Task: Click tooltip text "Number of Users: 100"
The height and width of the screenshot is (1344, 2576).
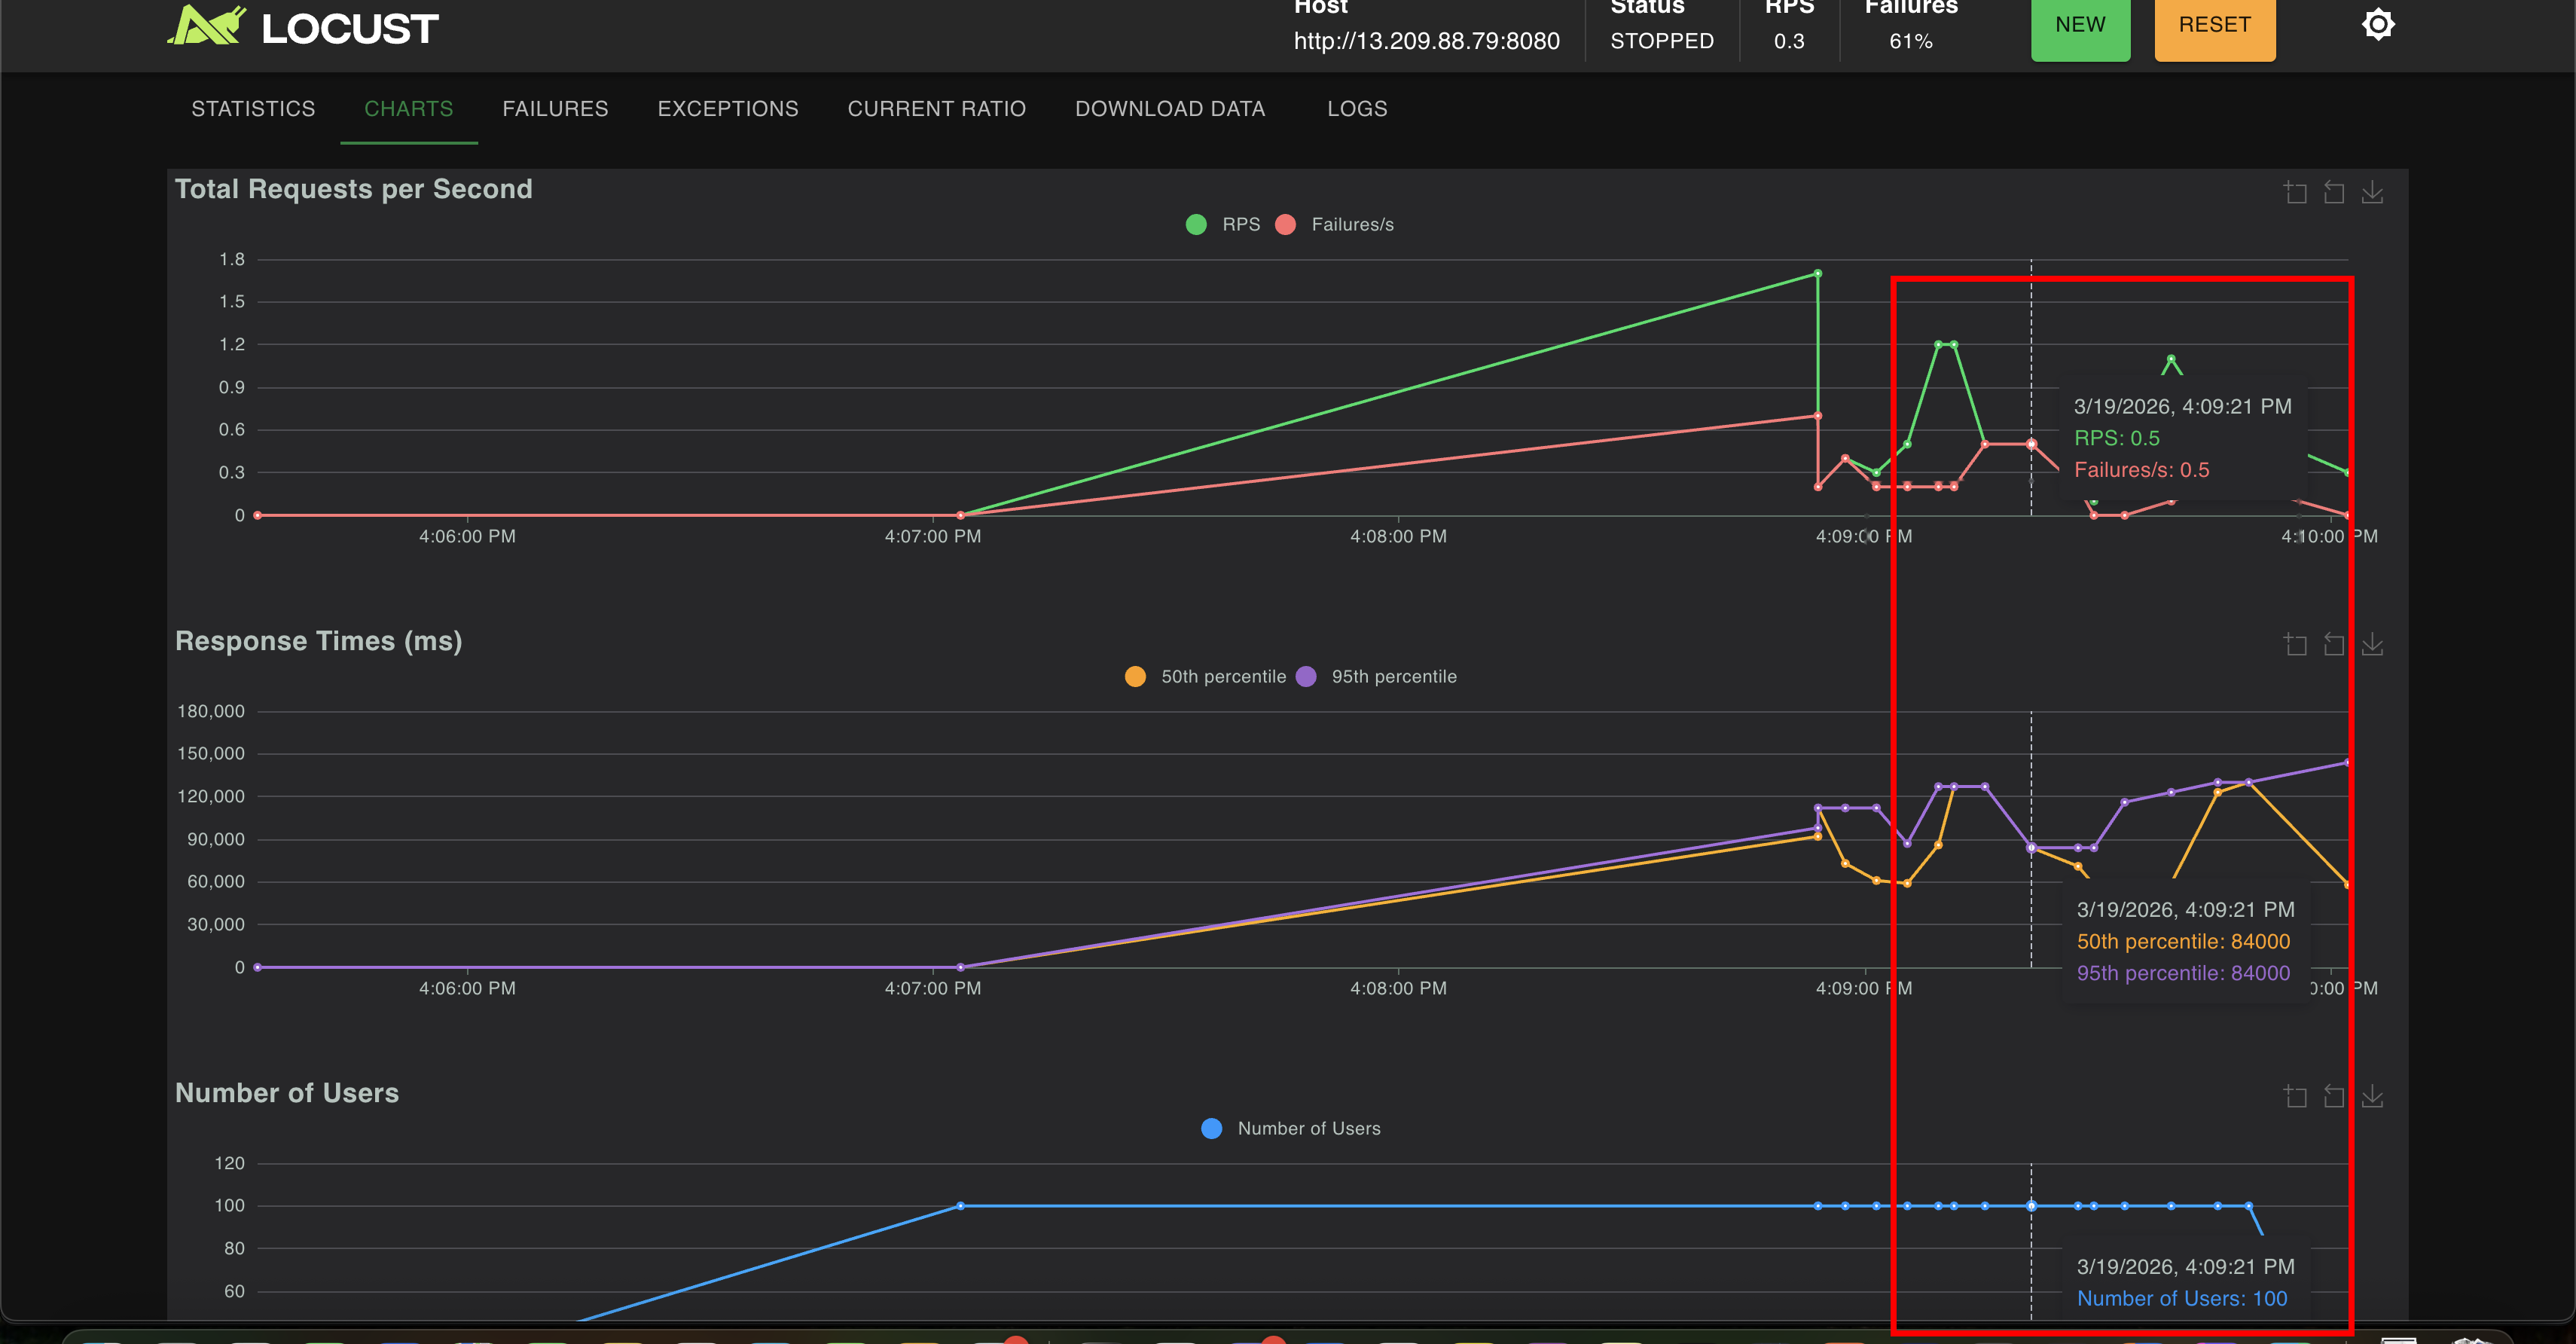Action: [2182, 1298]
